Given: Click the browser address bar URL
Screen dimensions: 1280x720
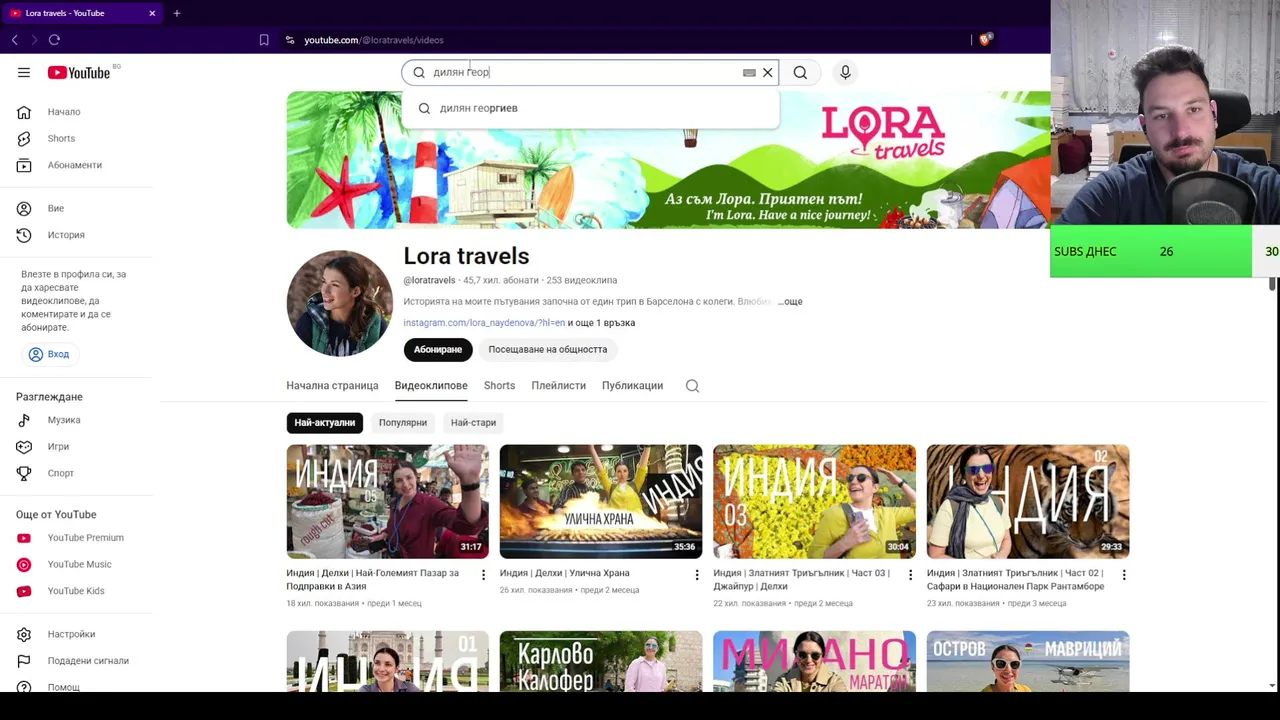Looking at the screenshot, I should 374,40.
